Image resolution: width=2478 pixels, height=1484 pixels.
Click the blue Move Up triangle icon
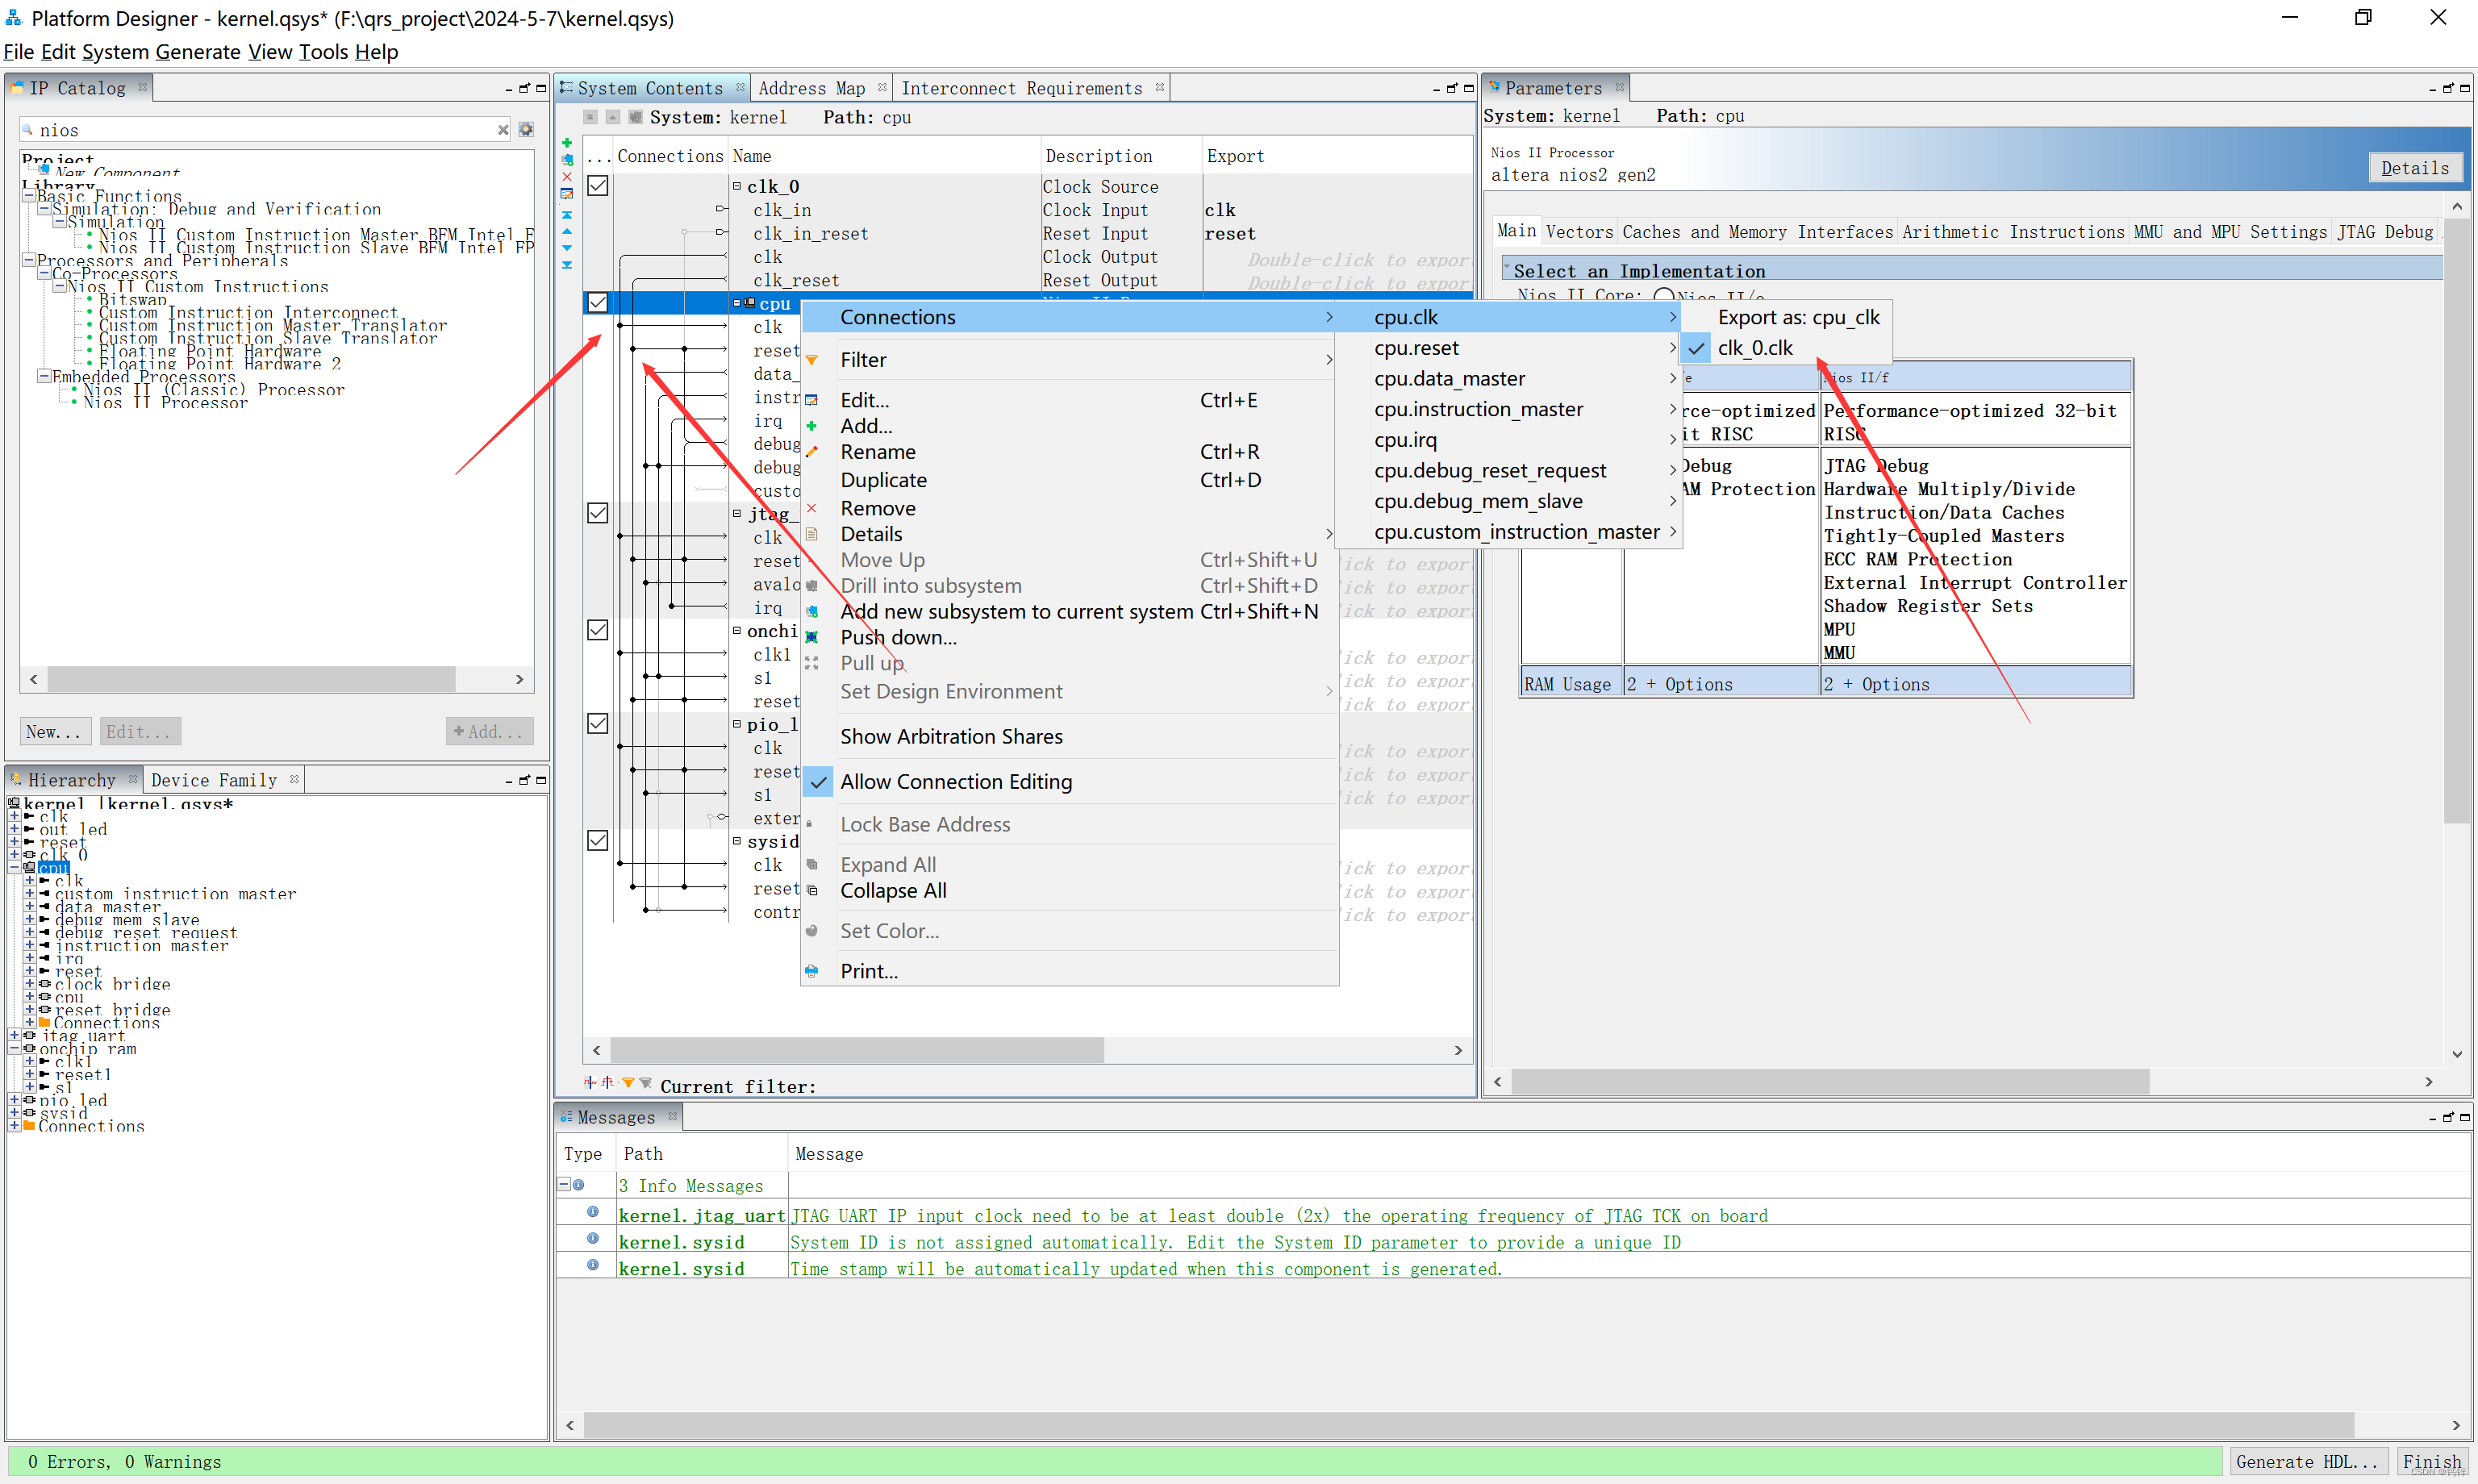tap(567, 231)
